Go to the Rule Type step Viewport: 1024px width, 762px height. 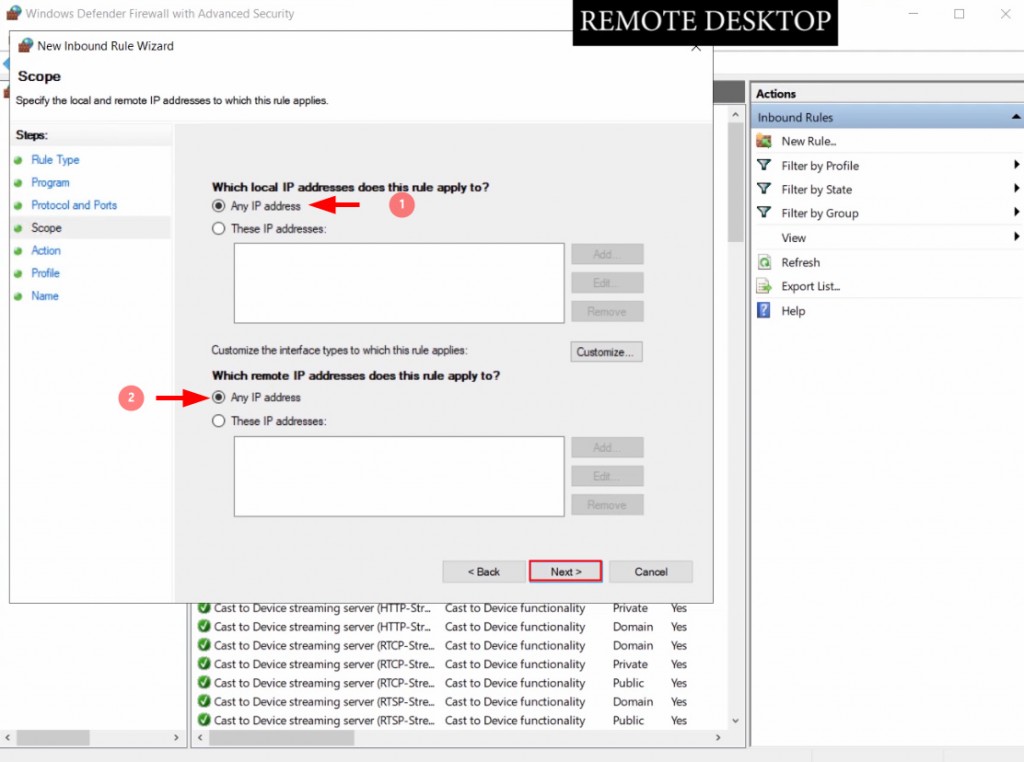[x=55, y=160]
